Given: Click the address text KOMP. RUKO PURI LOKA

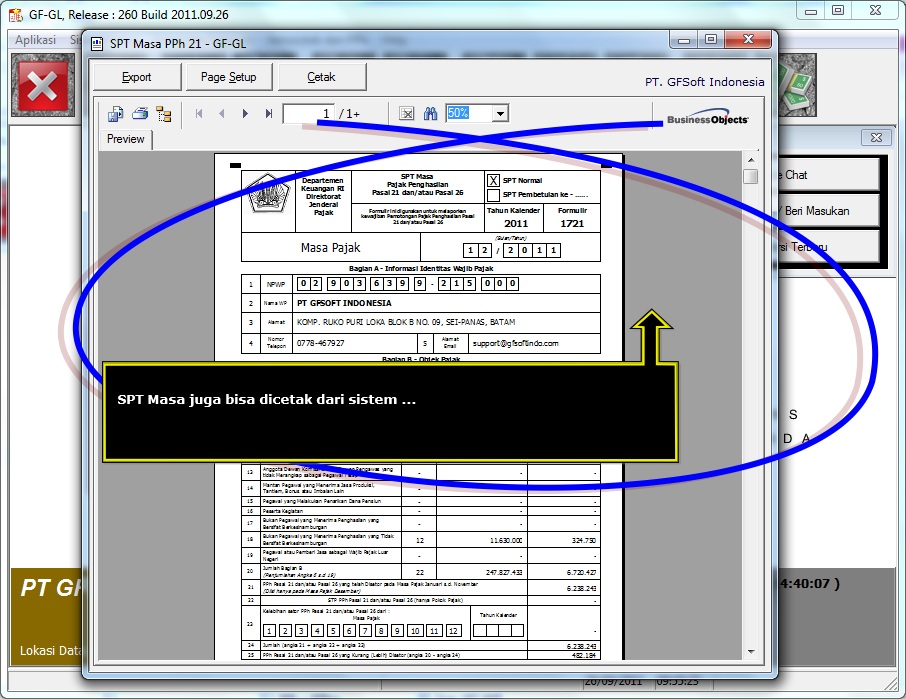Looking at the screenshot, I should 406,322.
